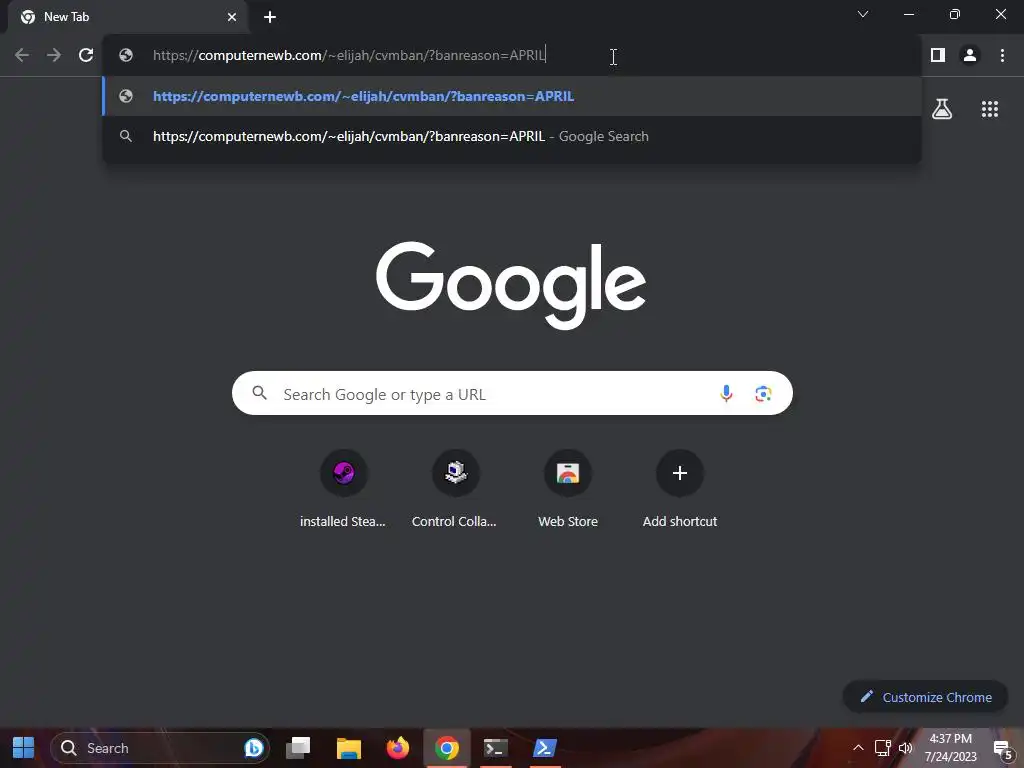Screen dimensions: 1024x768
Task: Choose the Google Search suggestion for the URL
Action: 512,136
